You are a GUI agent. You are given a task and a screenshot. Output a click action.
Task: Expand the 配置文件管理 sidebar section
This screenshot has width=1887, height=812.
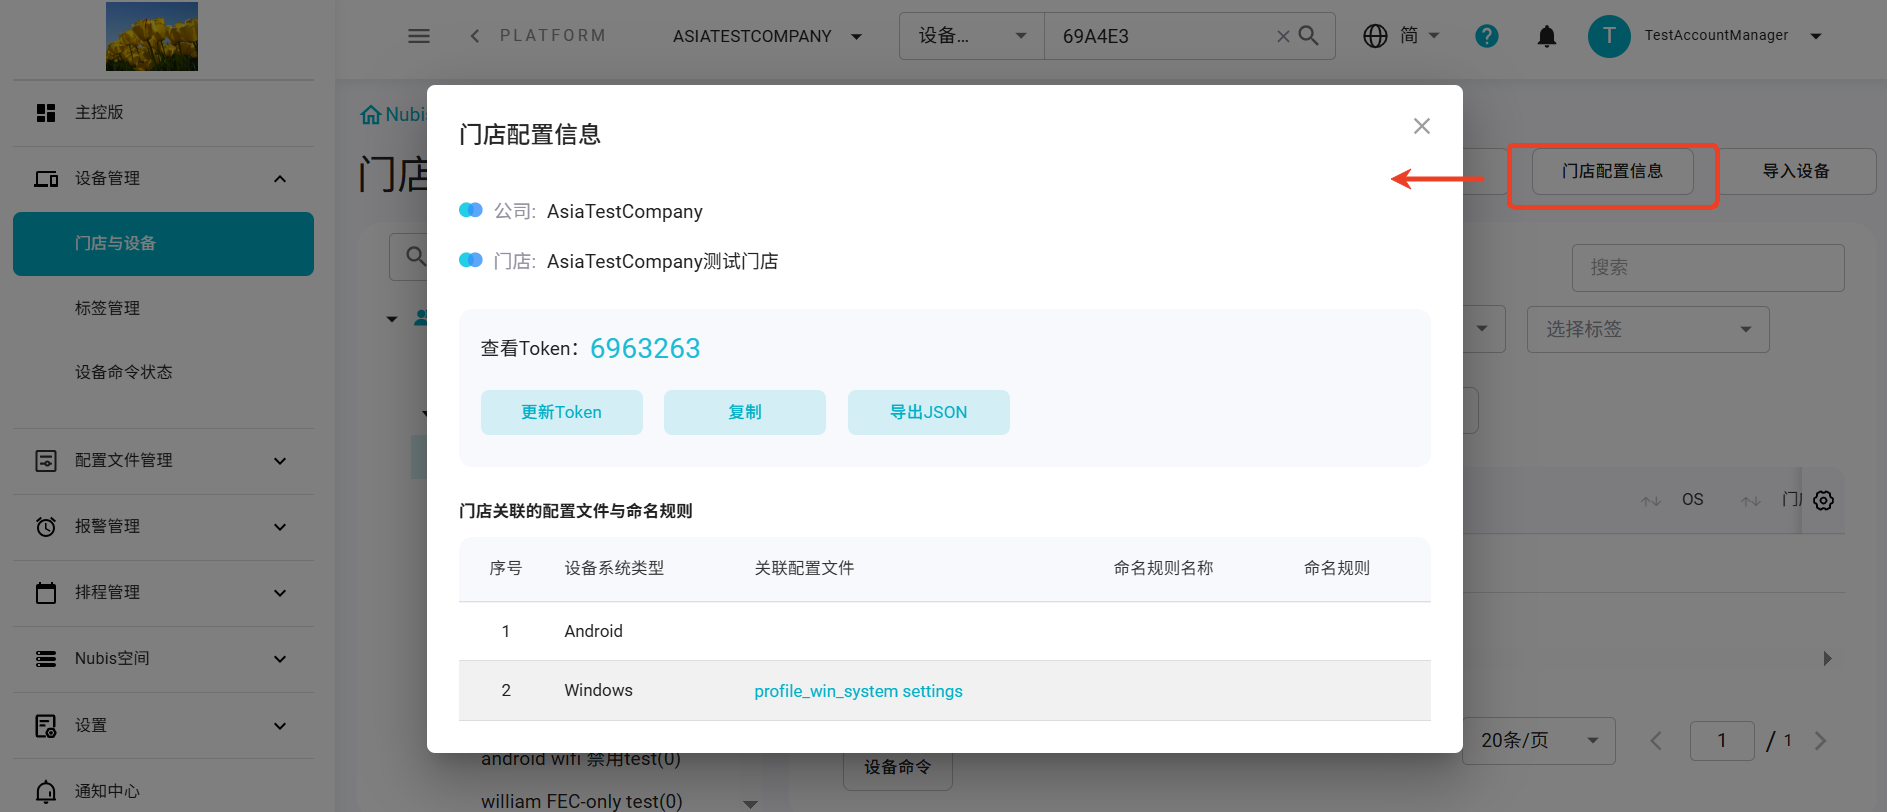coord(280,461)
